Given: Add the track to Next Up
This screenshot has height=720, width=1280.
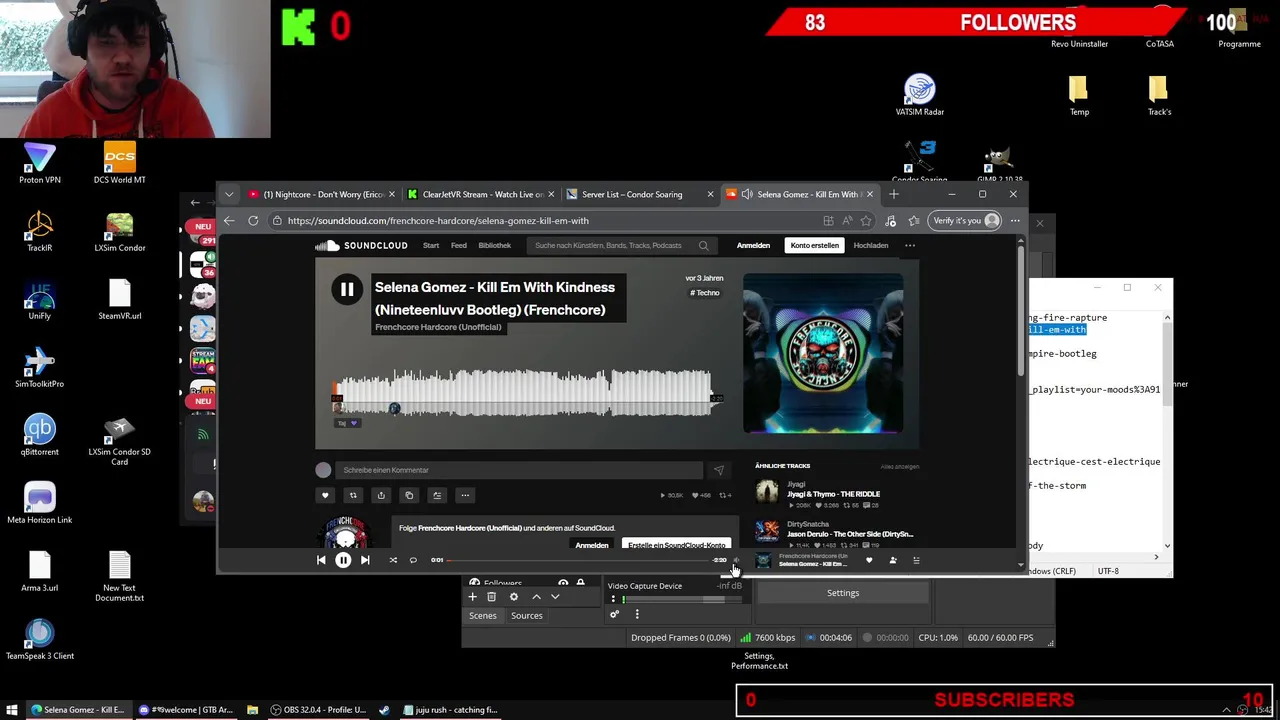Looking at the screenshot, I should 437,495.
